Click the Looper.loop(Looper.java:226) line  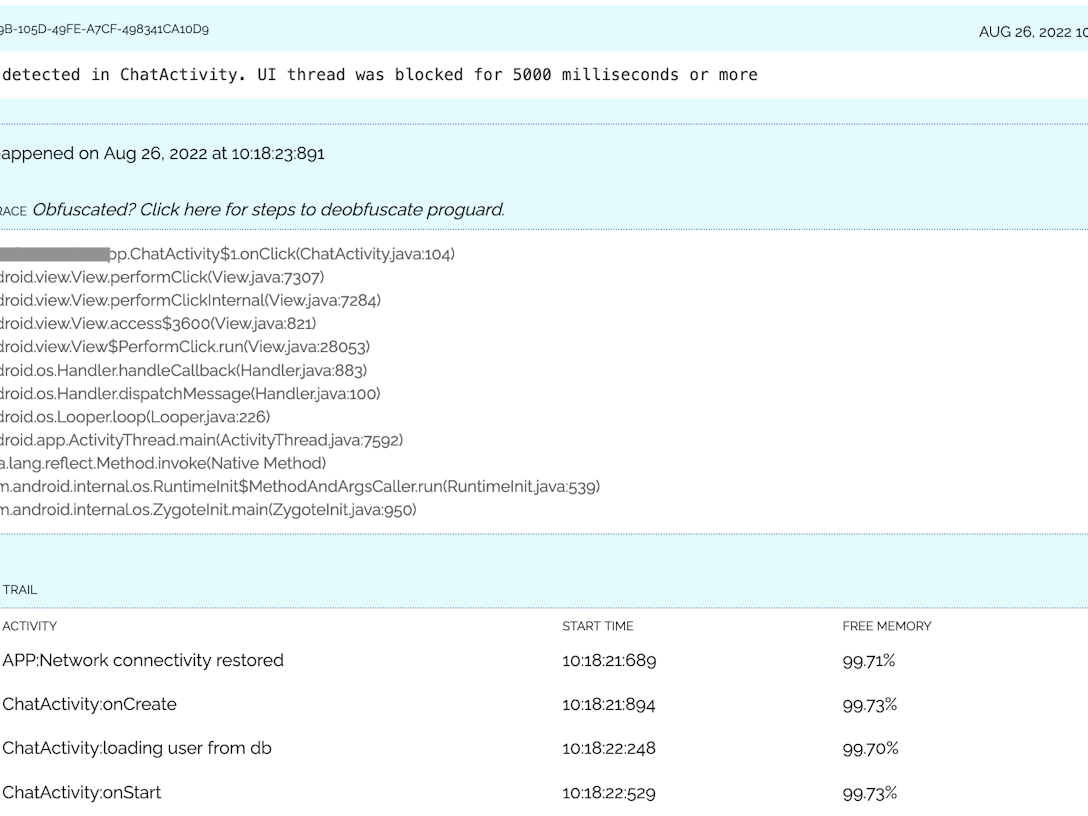click(135, 417)
